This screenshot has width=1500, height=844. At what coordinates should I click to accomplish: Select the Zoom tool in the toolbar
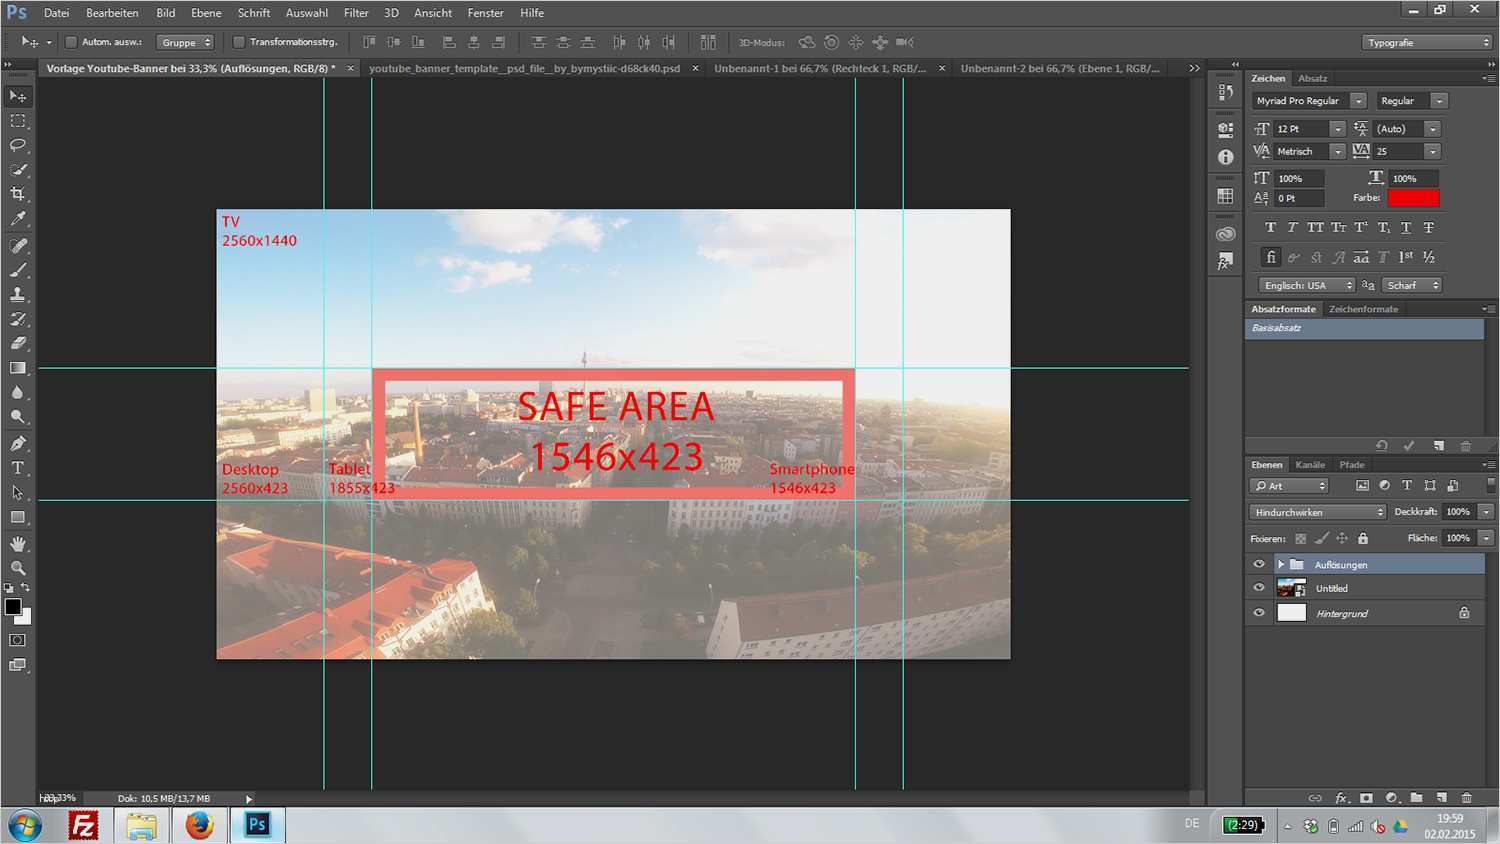[x=18, y=568]
